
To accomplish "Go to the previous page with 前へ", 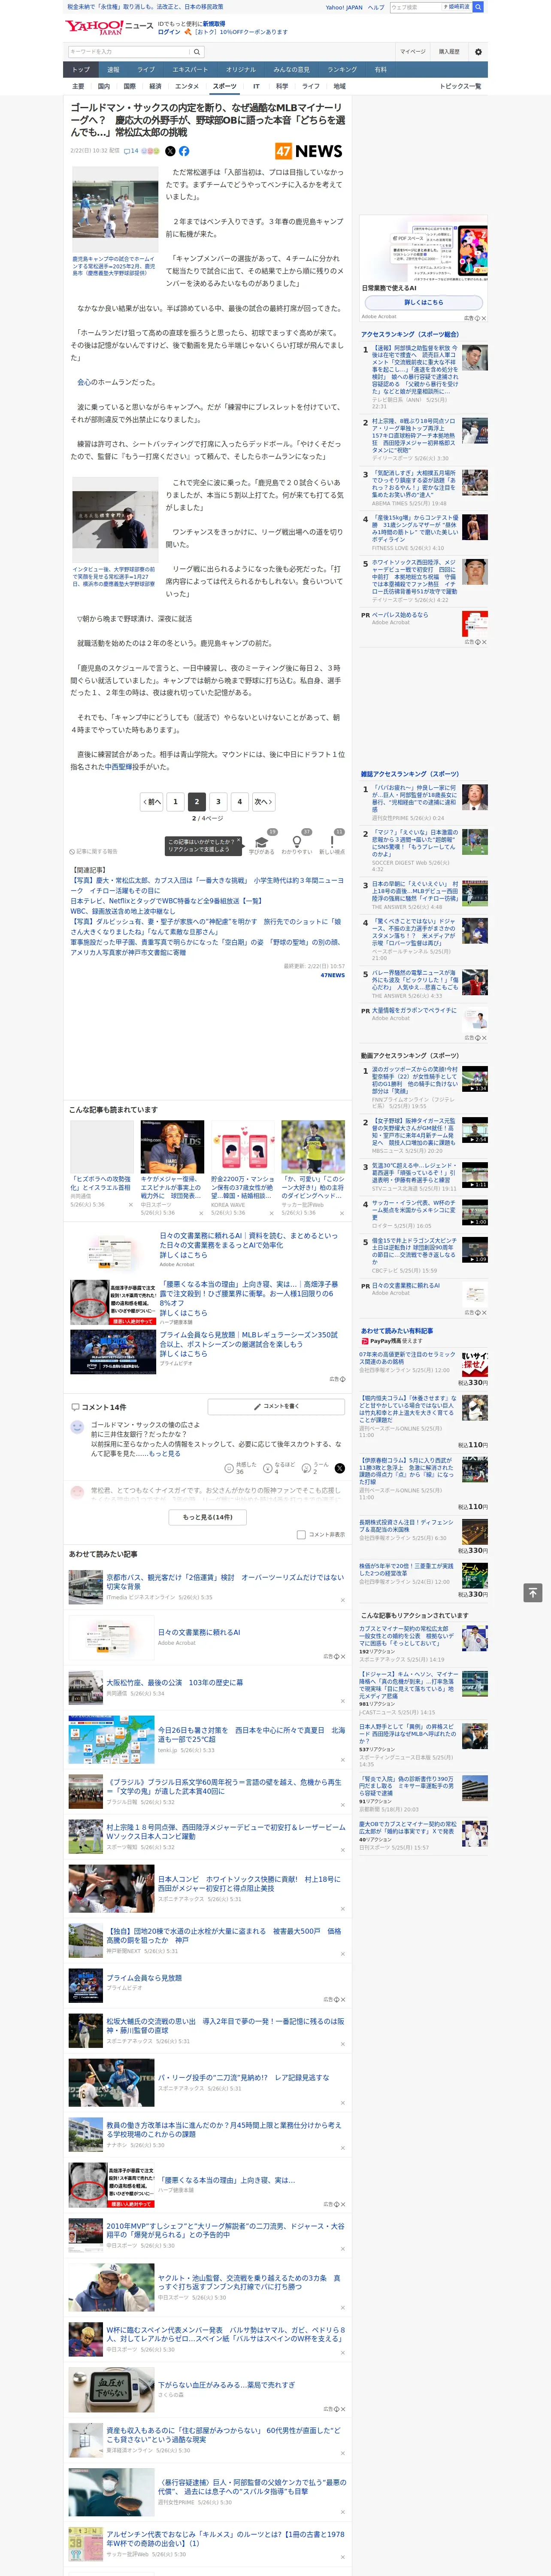I will [151, 801].
